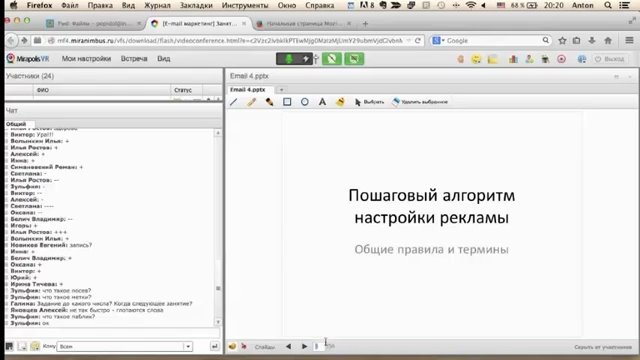This screenshot has height=360, width=640.
Task: Click the "Выход" exit button
Action: 610,59
